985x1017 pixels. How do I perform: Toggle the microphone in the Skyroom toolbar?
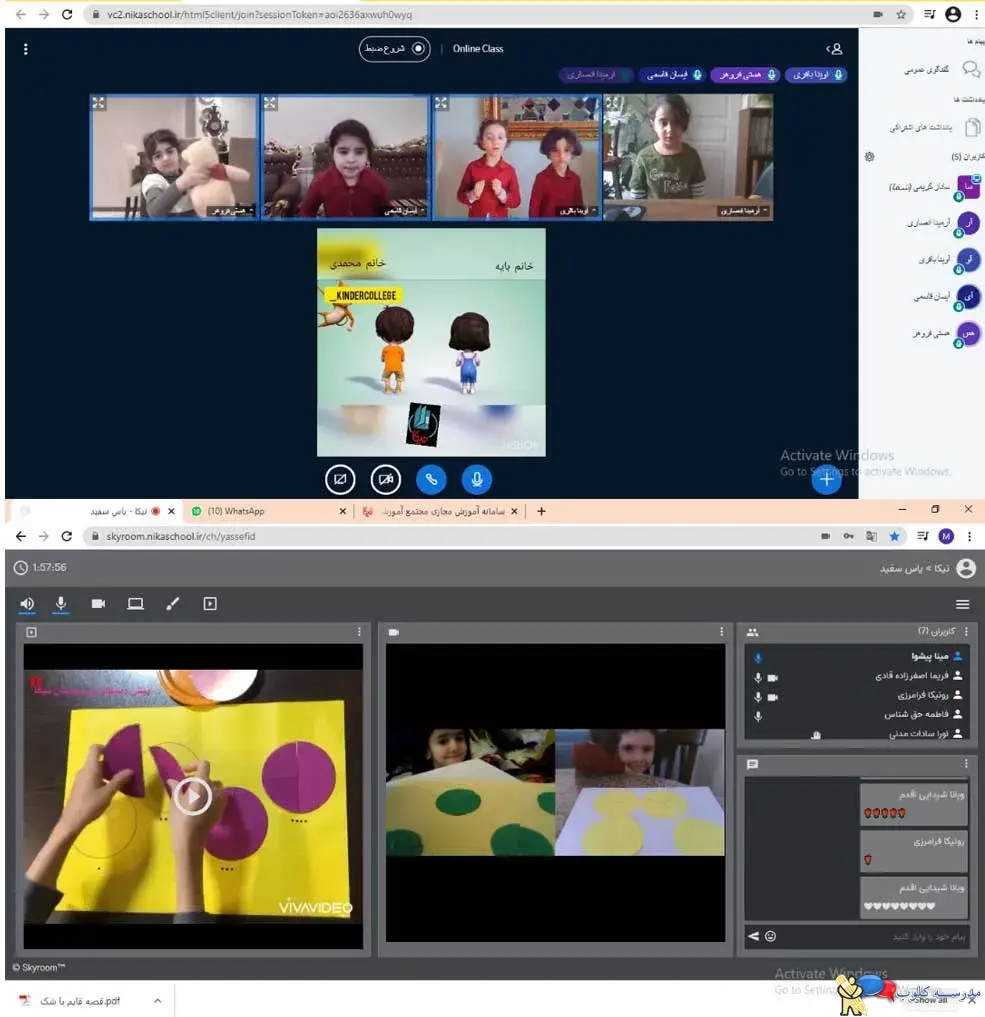tap(61, 604)
